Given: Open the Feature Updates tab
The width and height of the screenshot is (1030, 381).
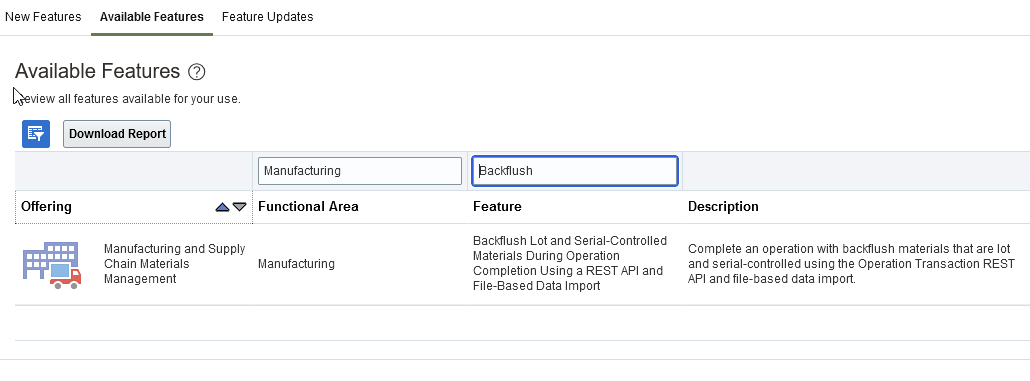Looking at the screenshot, I should 267,16.
